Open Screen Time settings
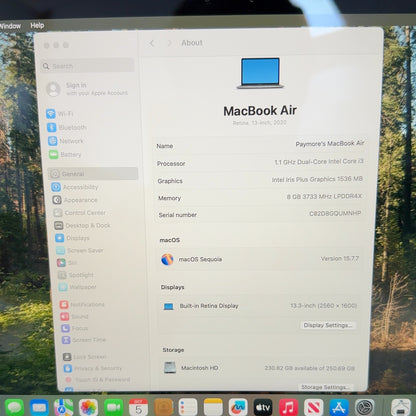This screenshot has height=416, width=416. (x=84, y=340)
